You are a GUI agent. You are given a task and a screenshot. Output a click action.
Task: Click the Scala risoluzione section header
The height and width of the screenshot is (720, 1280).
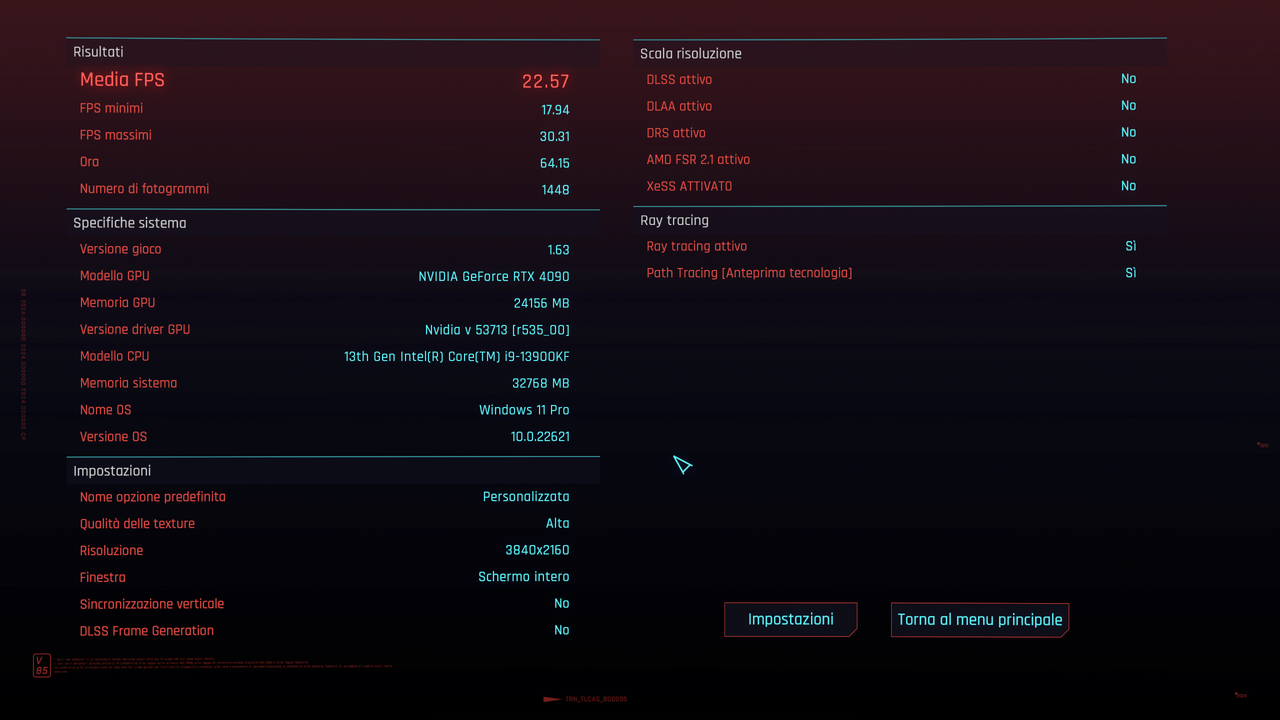click(x=691, y=54)
